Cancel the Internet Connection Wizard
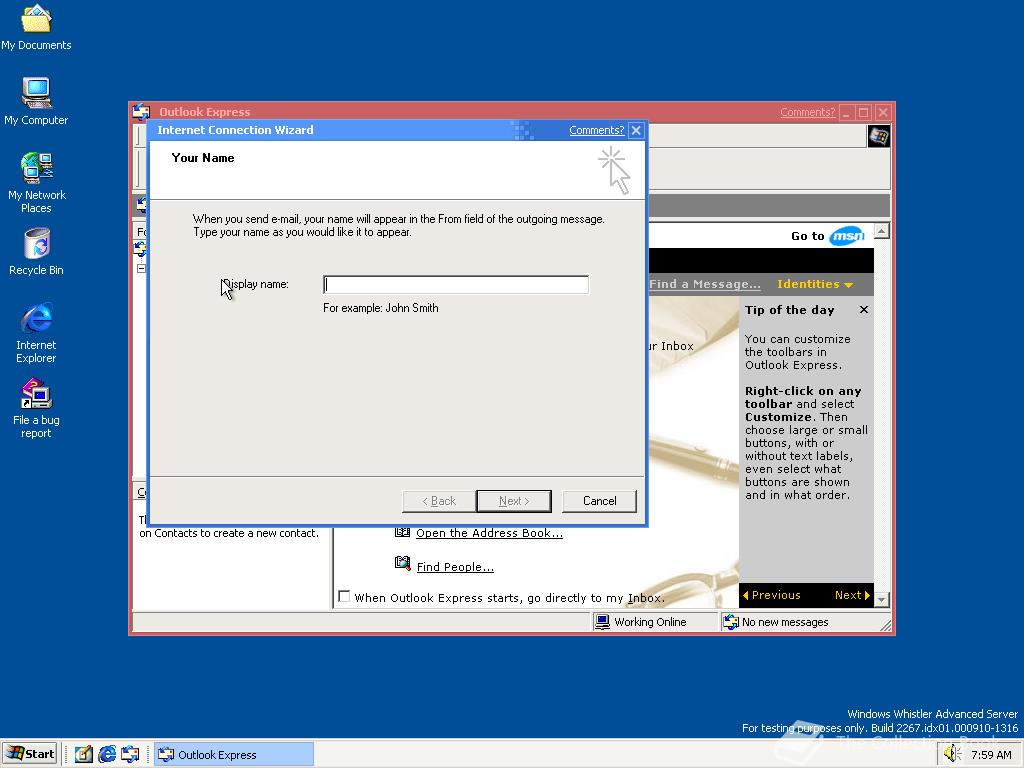This screenshot has height=768, width=1024. click(x=598, y=500)
